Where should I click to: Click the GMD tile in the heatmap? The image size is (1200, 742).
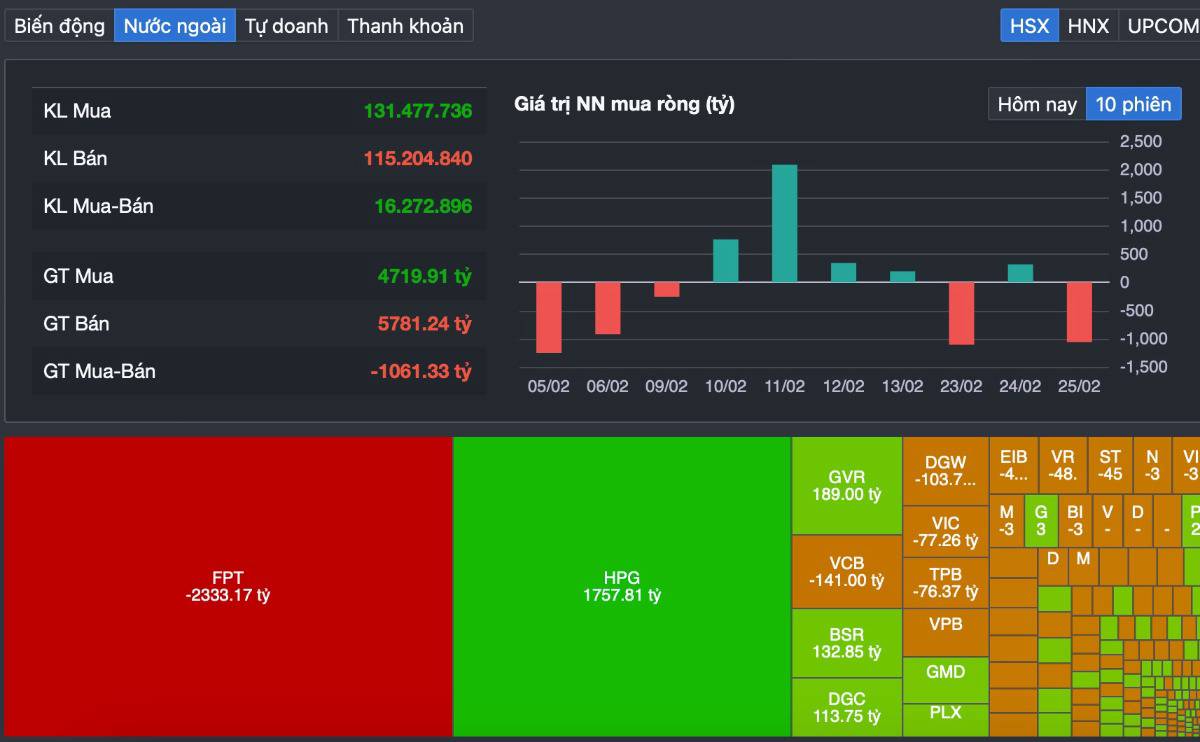946,672
